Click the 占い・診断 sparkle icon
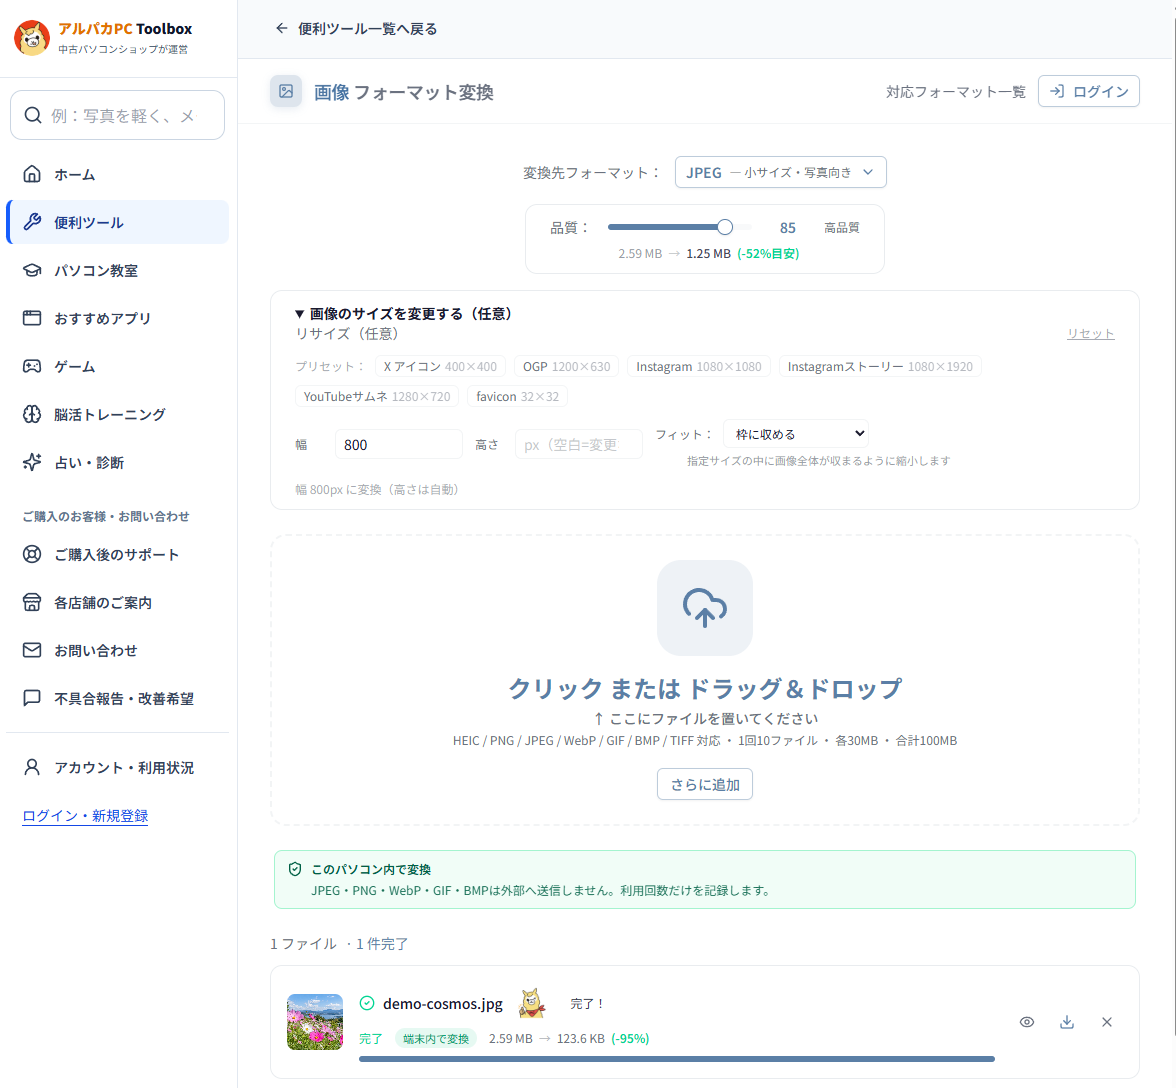This screenshot has height=1088, width=1176. click(x=32, y=462)
